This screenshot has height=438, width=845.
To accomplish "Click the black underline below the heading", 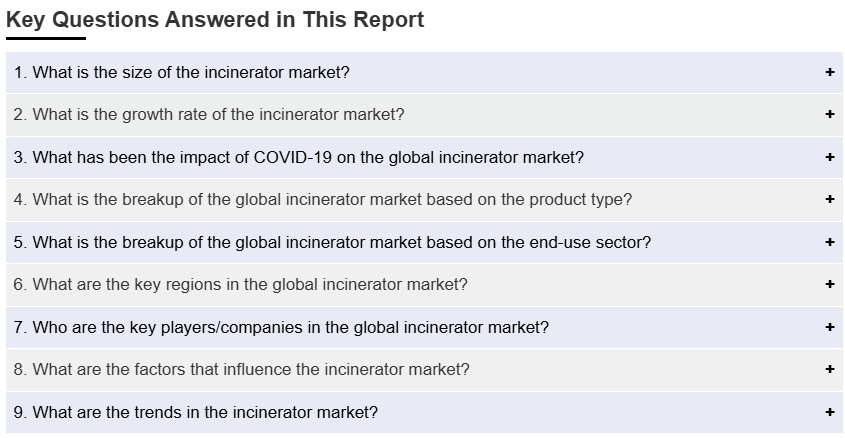I will [x=46, y=38].
